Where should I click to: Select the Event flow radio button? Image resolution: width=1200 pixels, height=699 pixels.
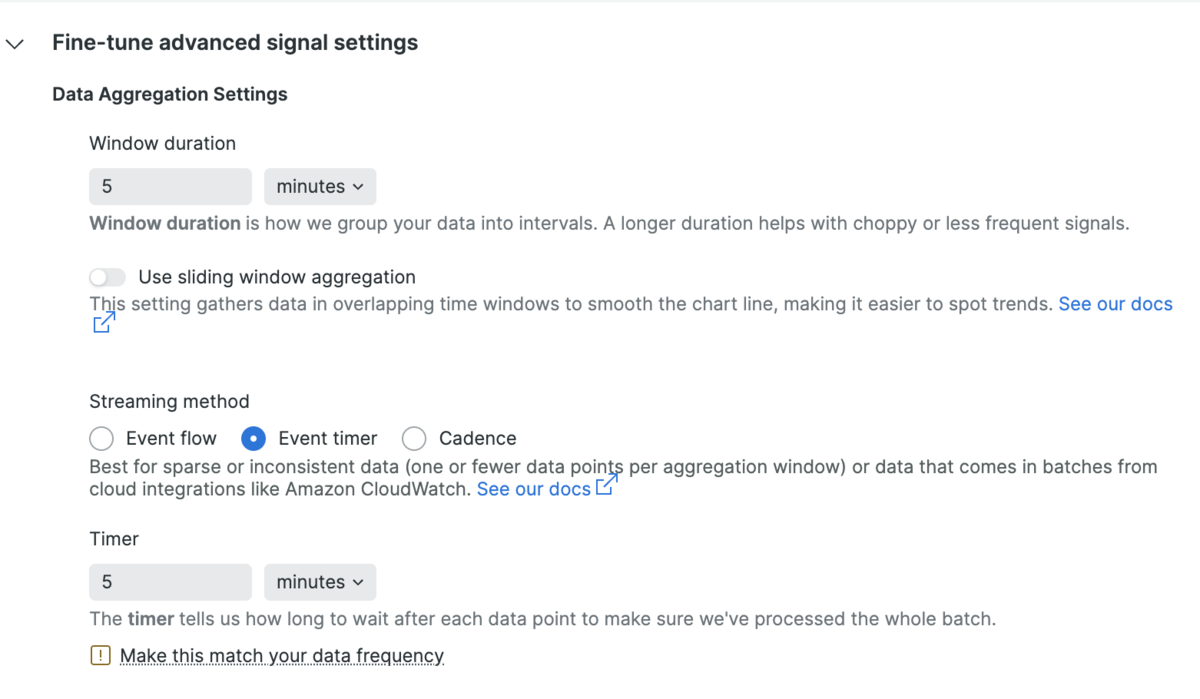click(101, 438)
